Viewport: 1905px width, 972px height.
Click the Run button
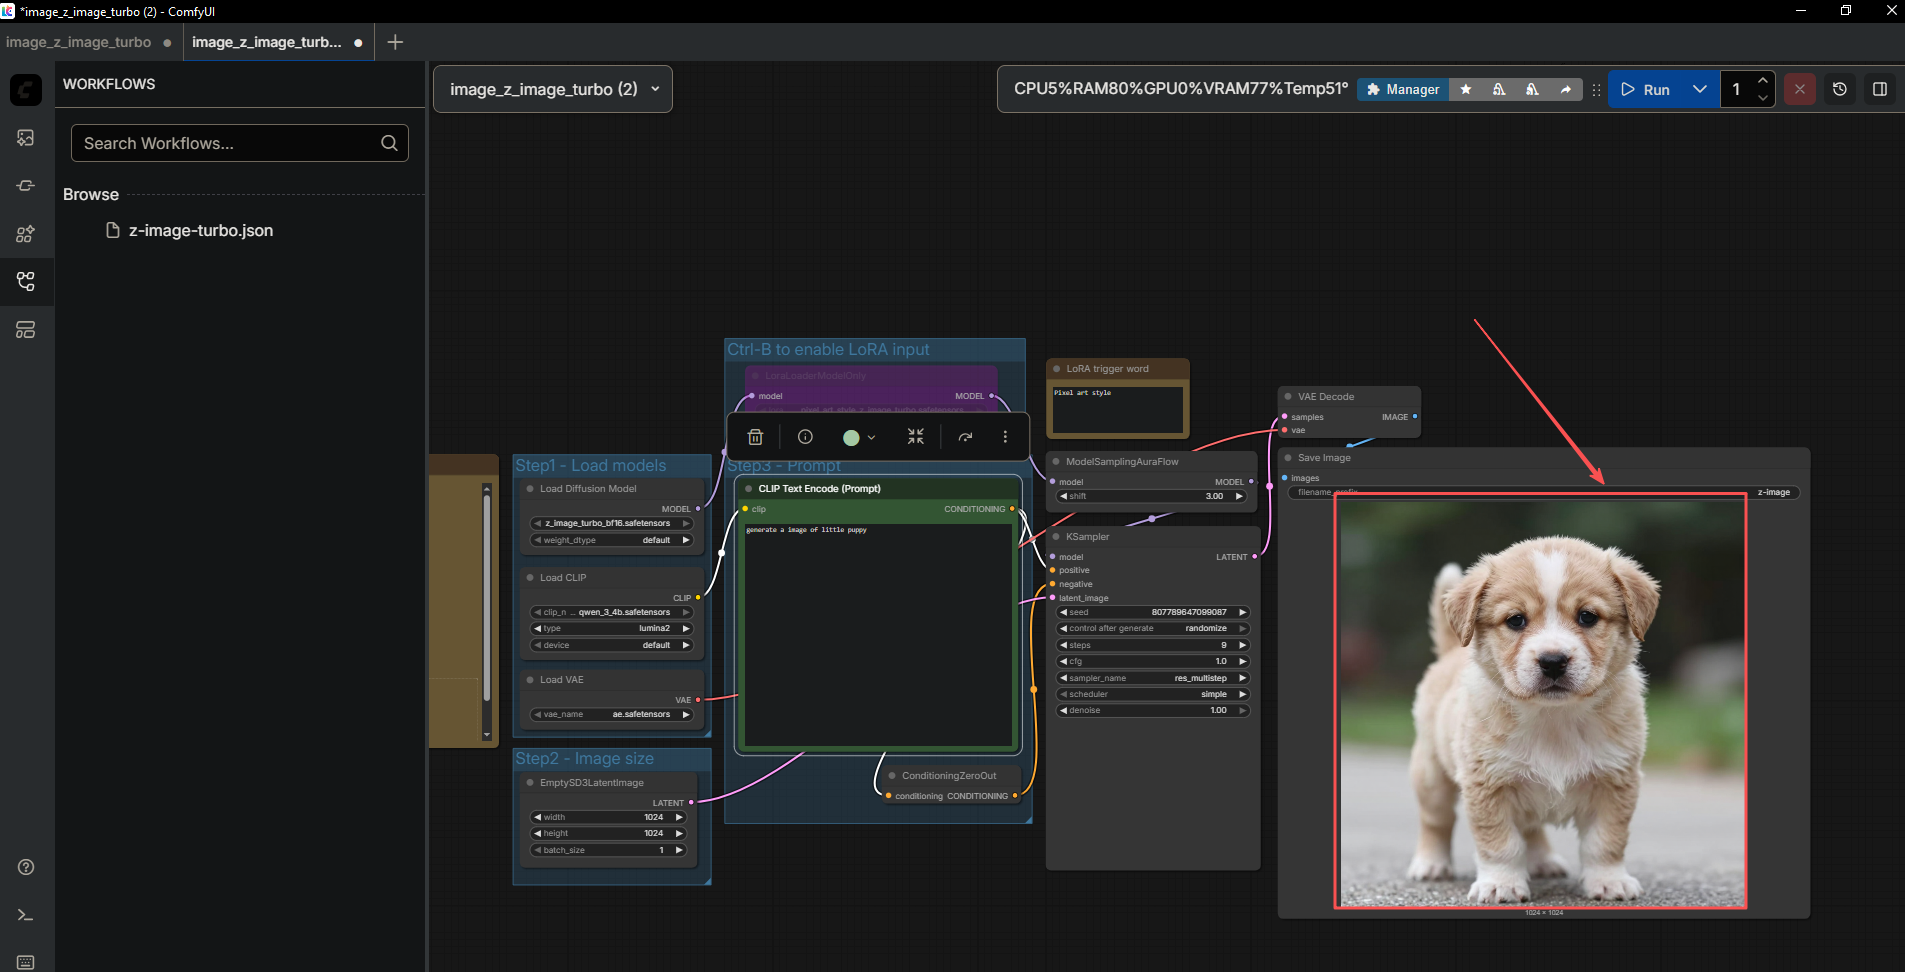(1646, 89)
